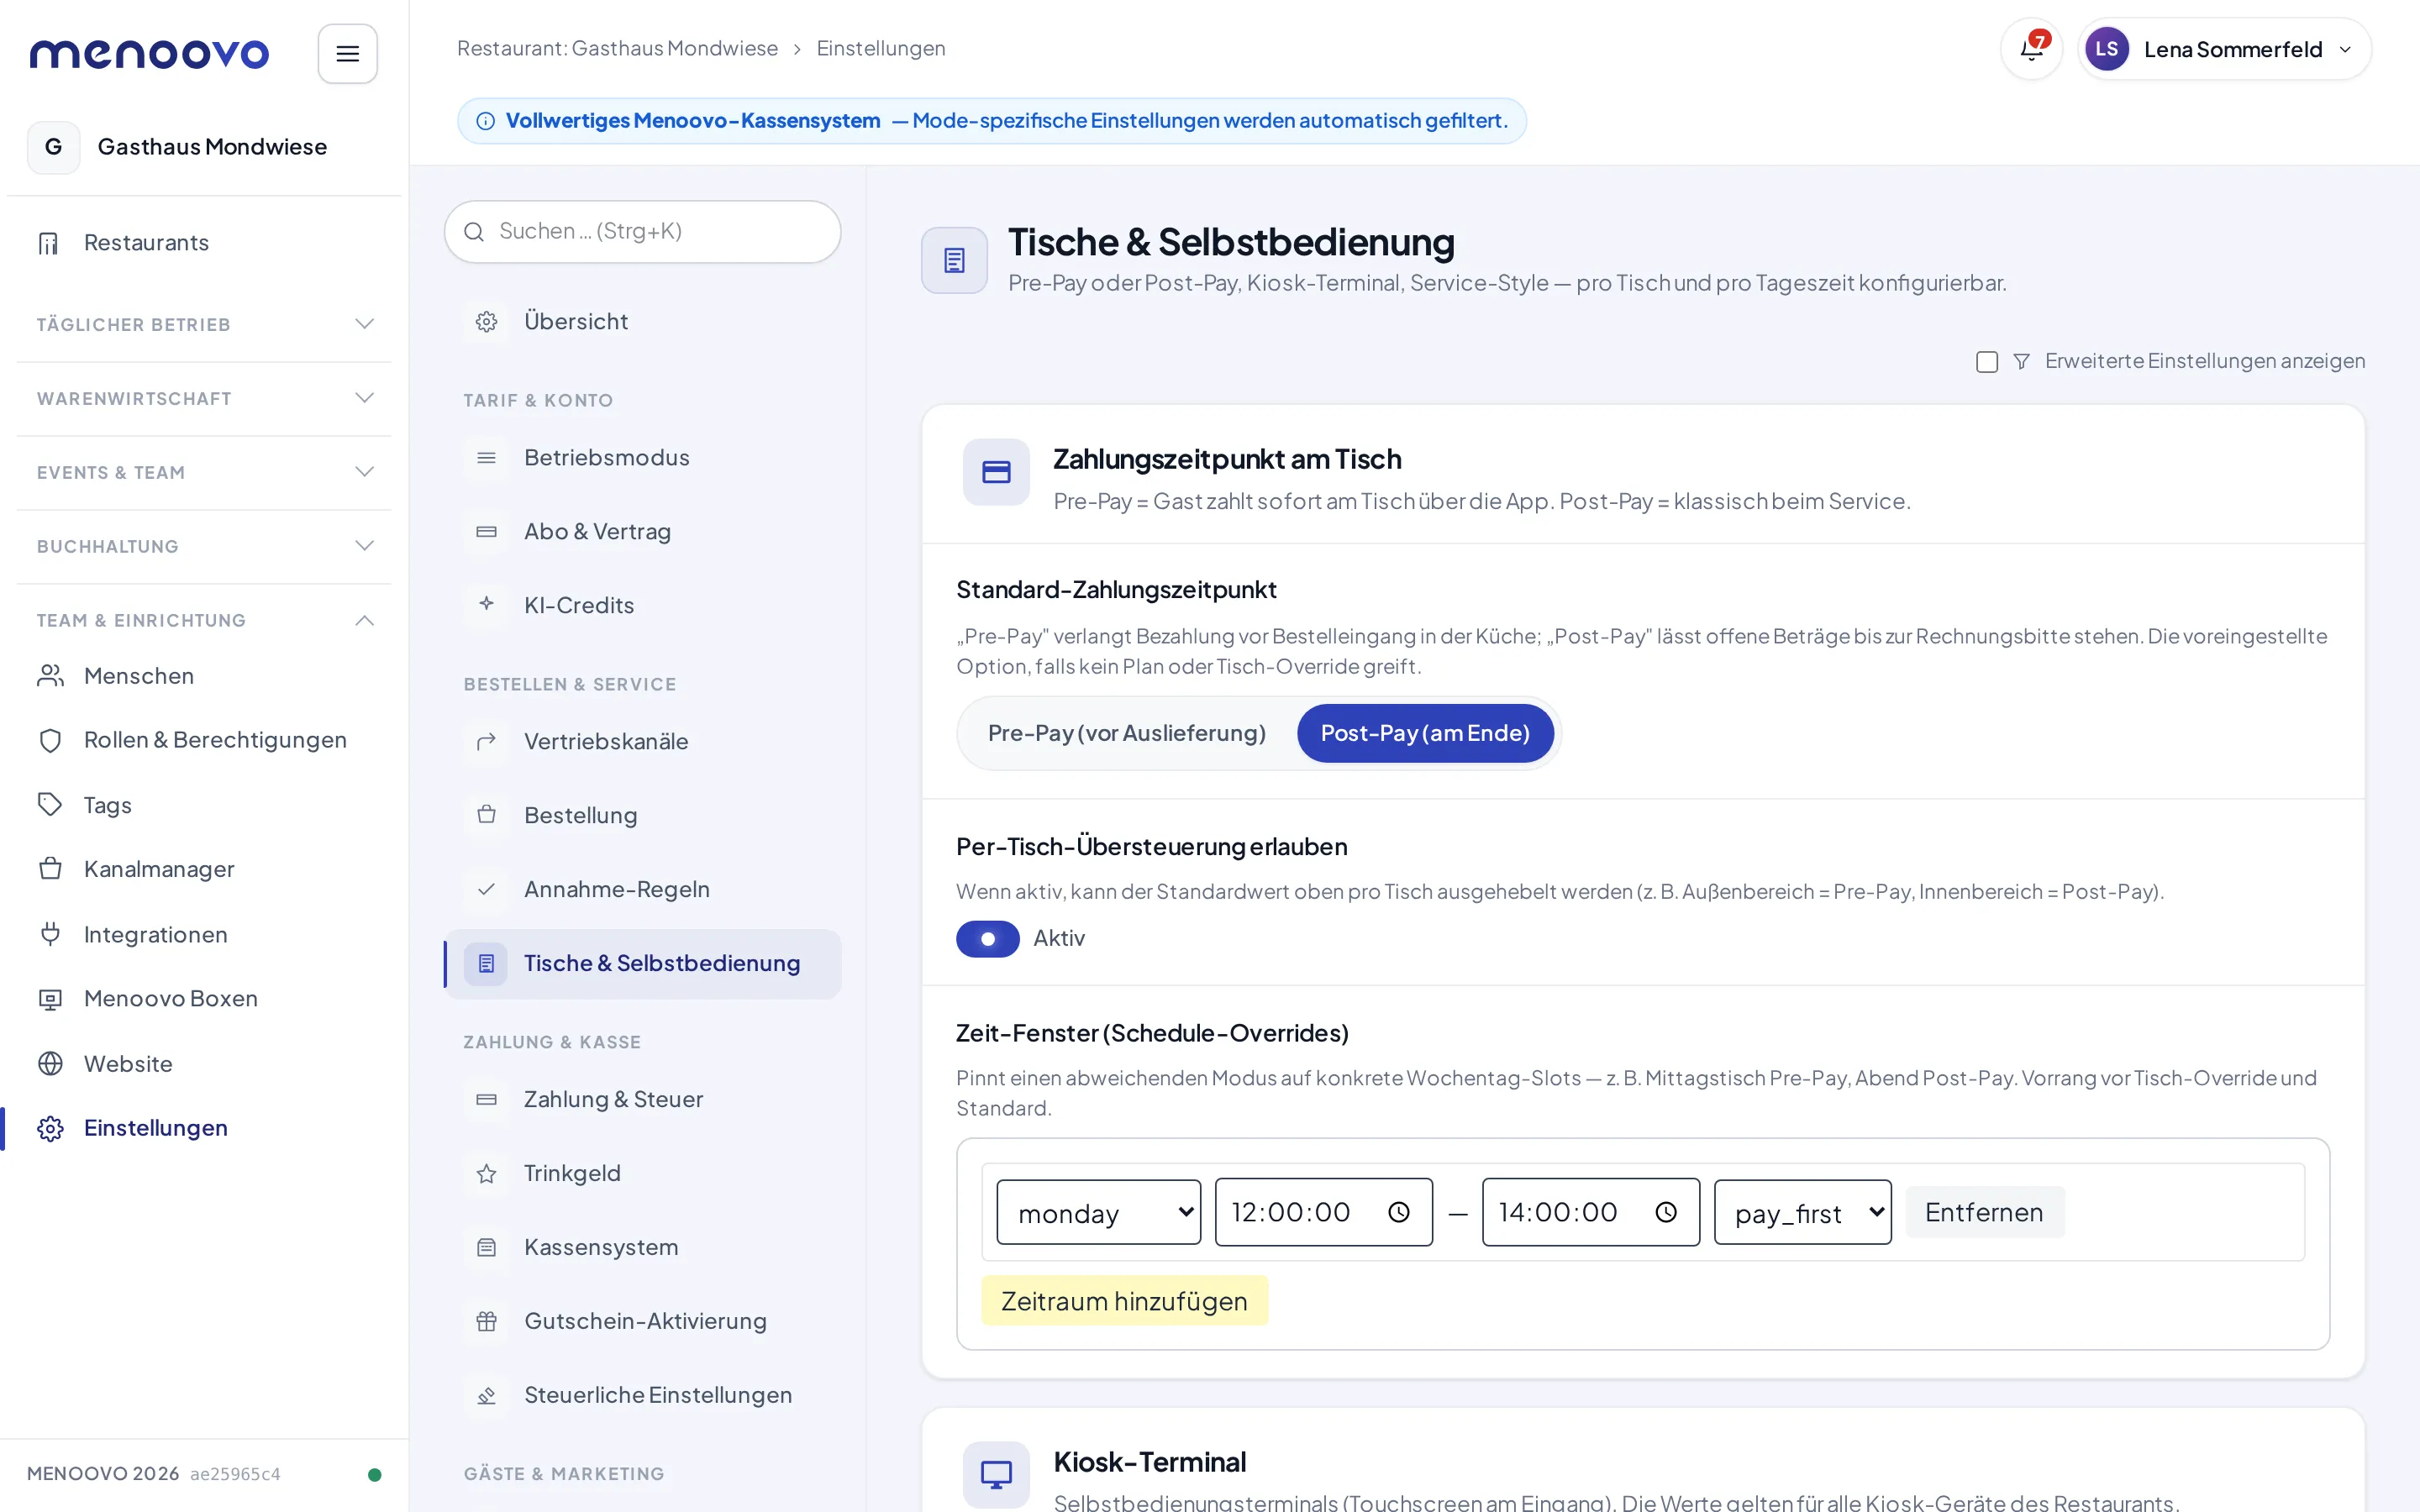Enable Erweiterte Einstellungen anzeigen checkbox
The image size is (2420, 1512).
point(1986,361)
